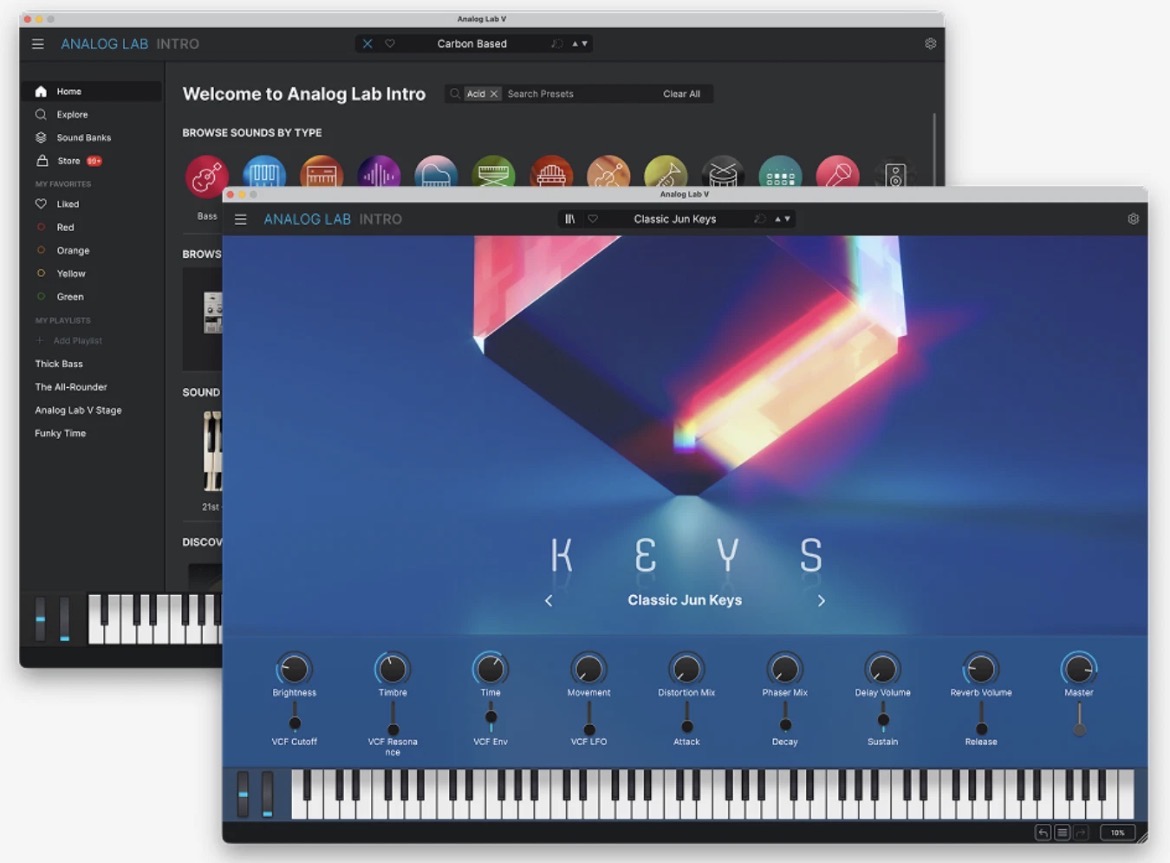Choose the Drums sound type icon
This screenshot has width=1170, height=863.
point(722,175)
